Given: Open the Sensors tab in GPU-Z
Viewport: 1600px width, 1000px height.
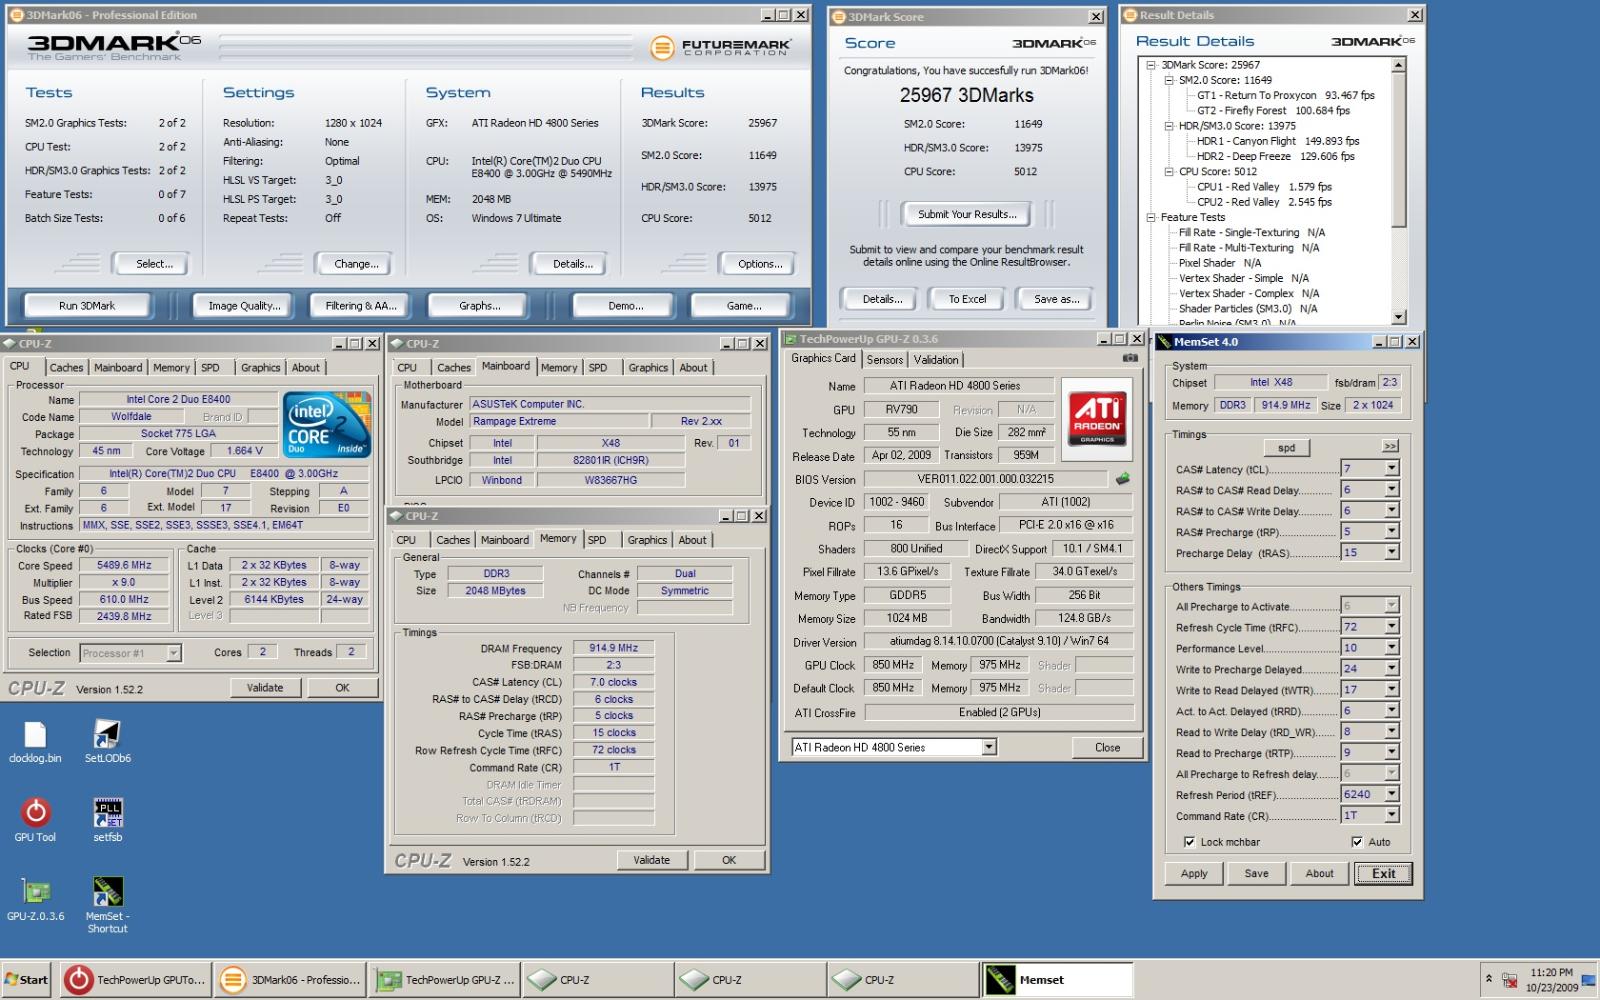Looking at the screenshot, I should click(x=884, y=359).
